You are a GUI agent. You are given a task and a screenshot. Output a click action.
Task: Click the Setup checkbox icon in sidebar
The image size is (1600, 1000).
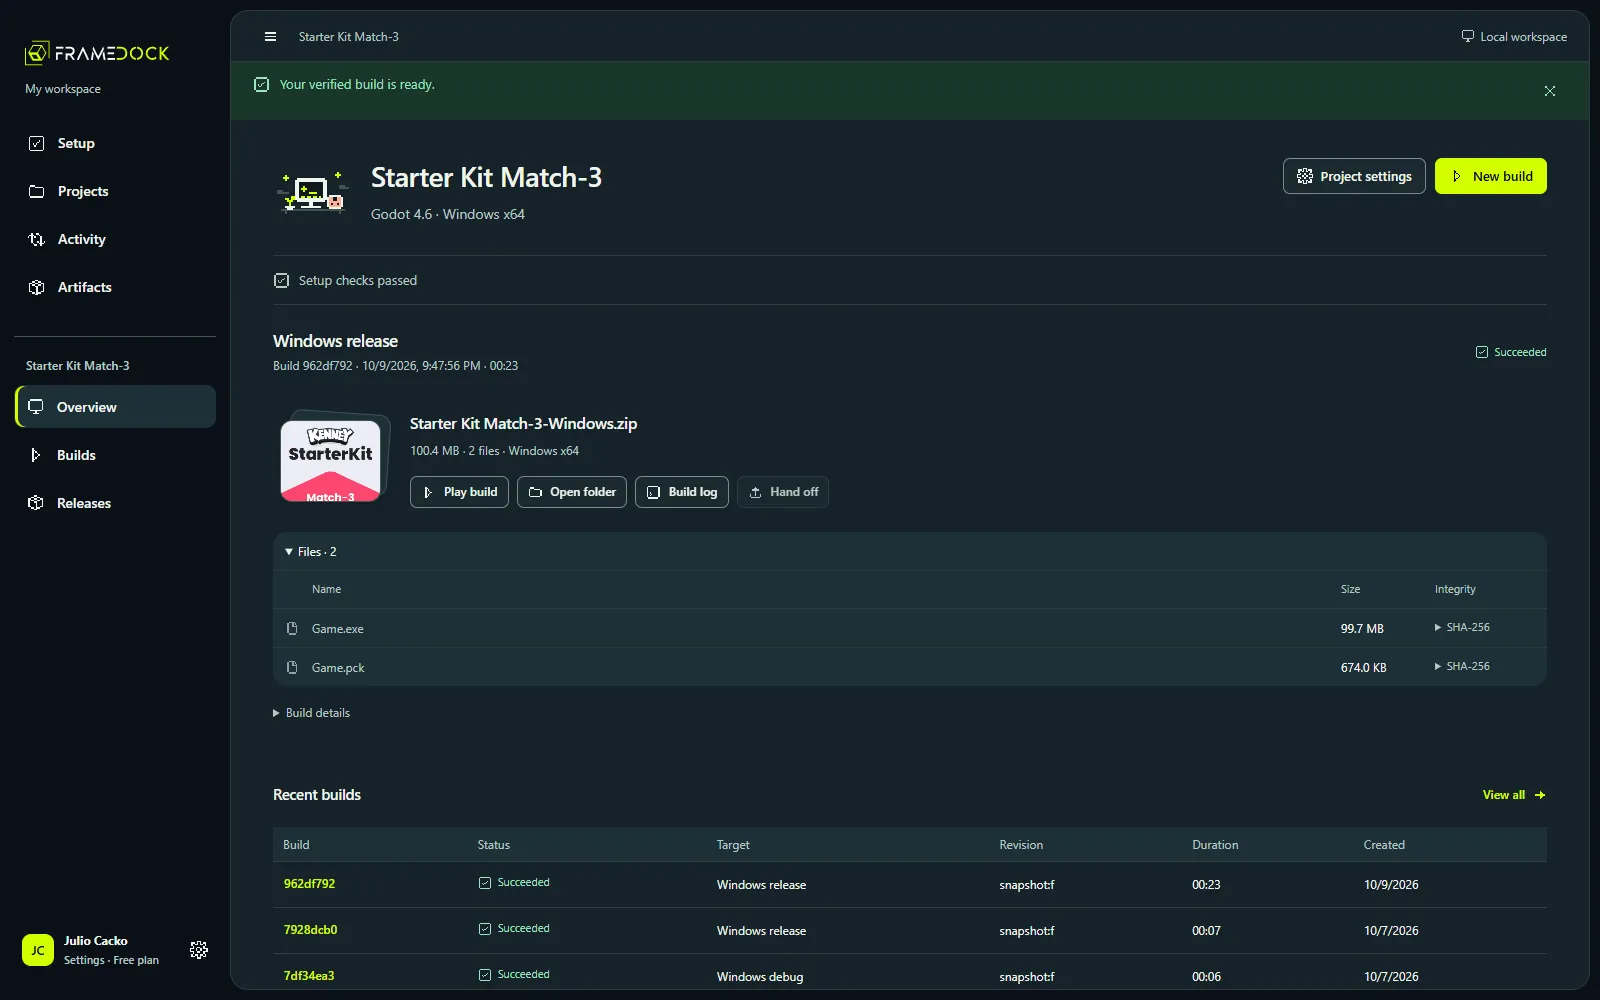[37, 143]
